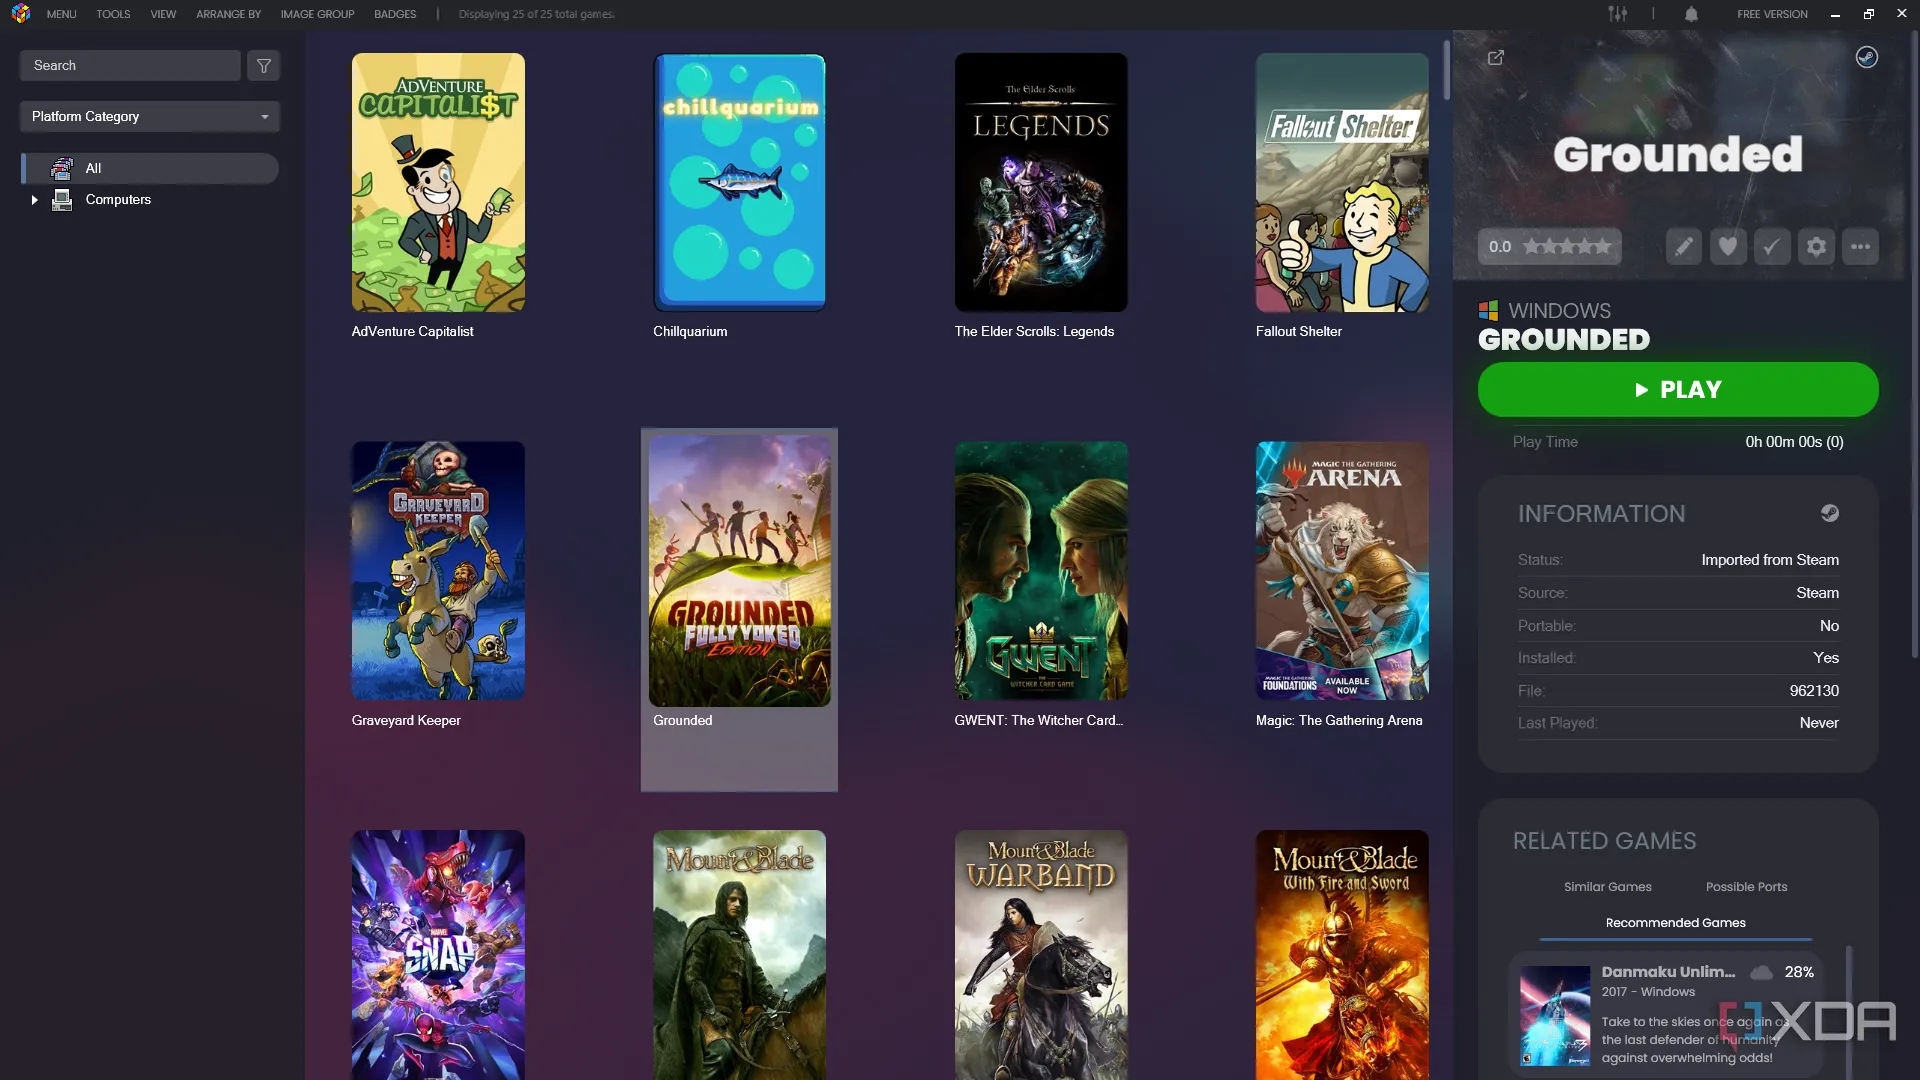Open the ARRANGE BY menu
Viewport: 1920px width, 1080px height.
[x=228, y=14]
